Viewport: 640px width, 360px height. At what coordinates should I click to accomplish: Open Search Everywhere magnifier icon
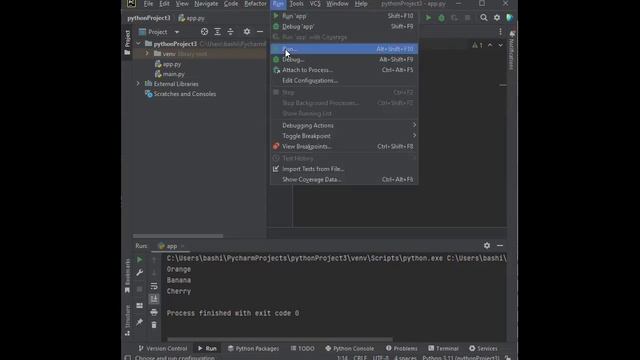[x=484, y=18]
